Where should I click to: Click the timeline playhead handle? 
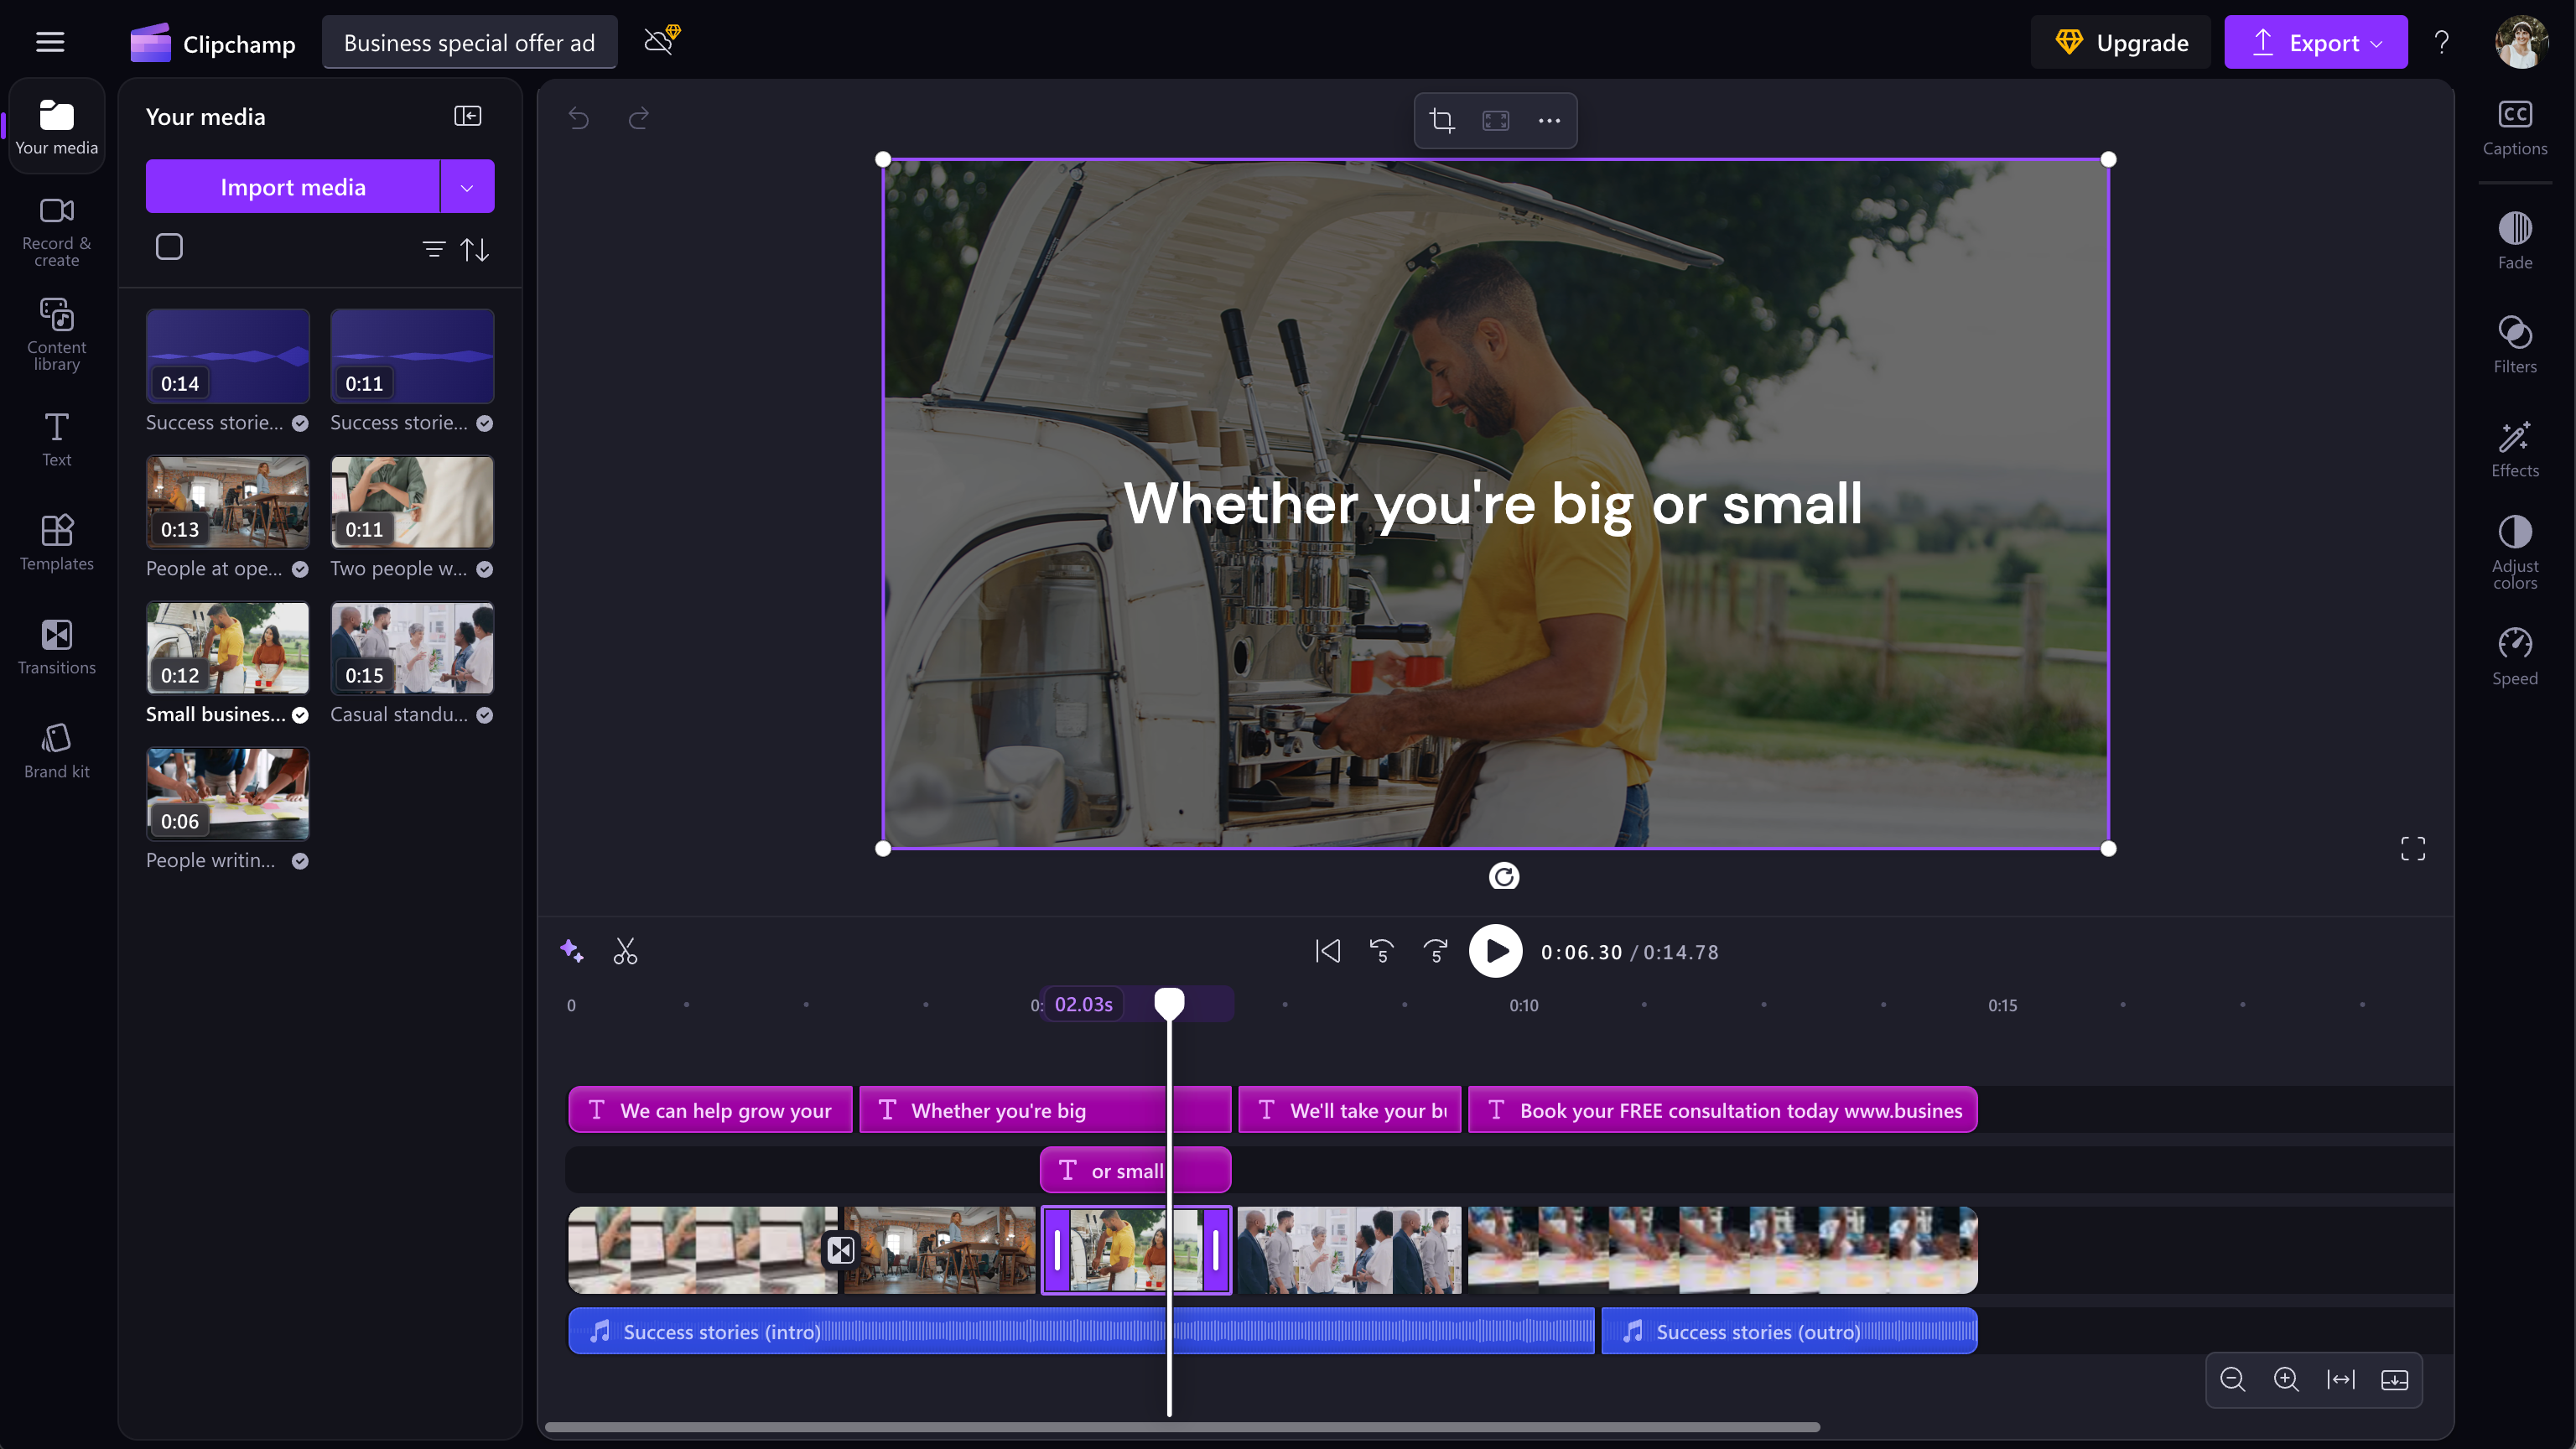1169,1001
